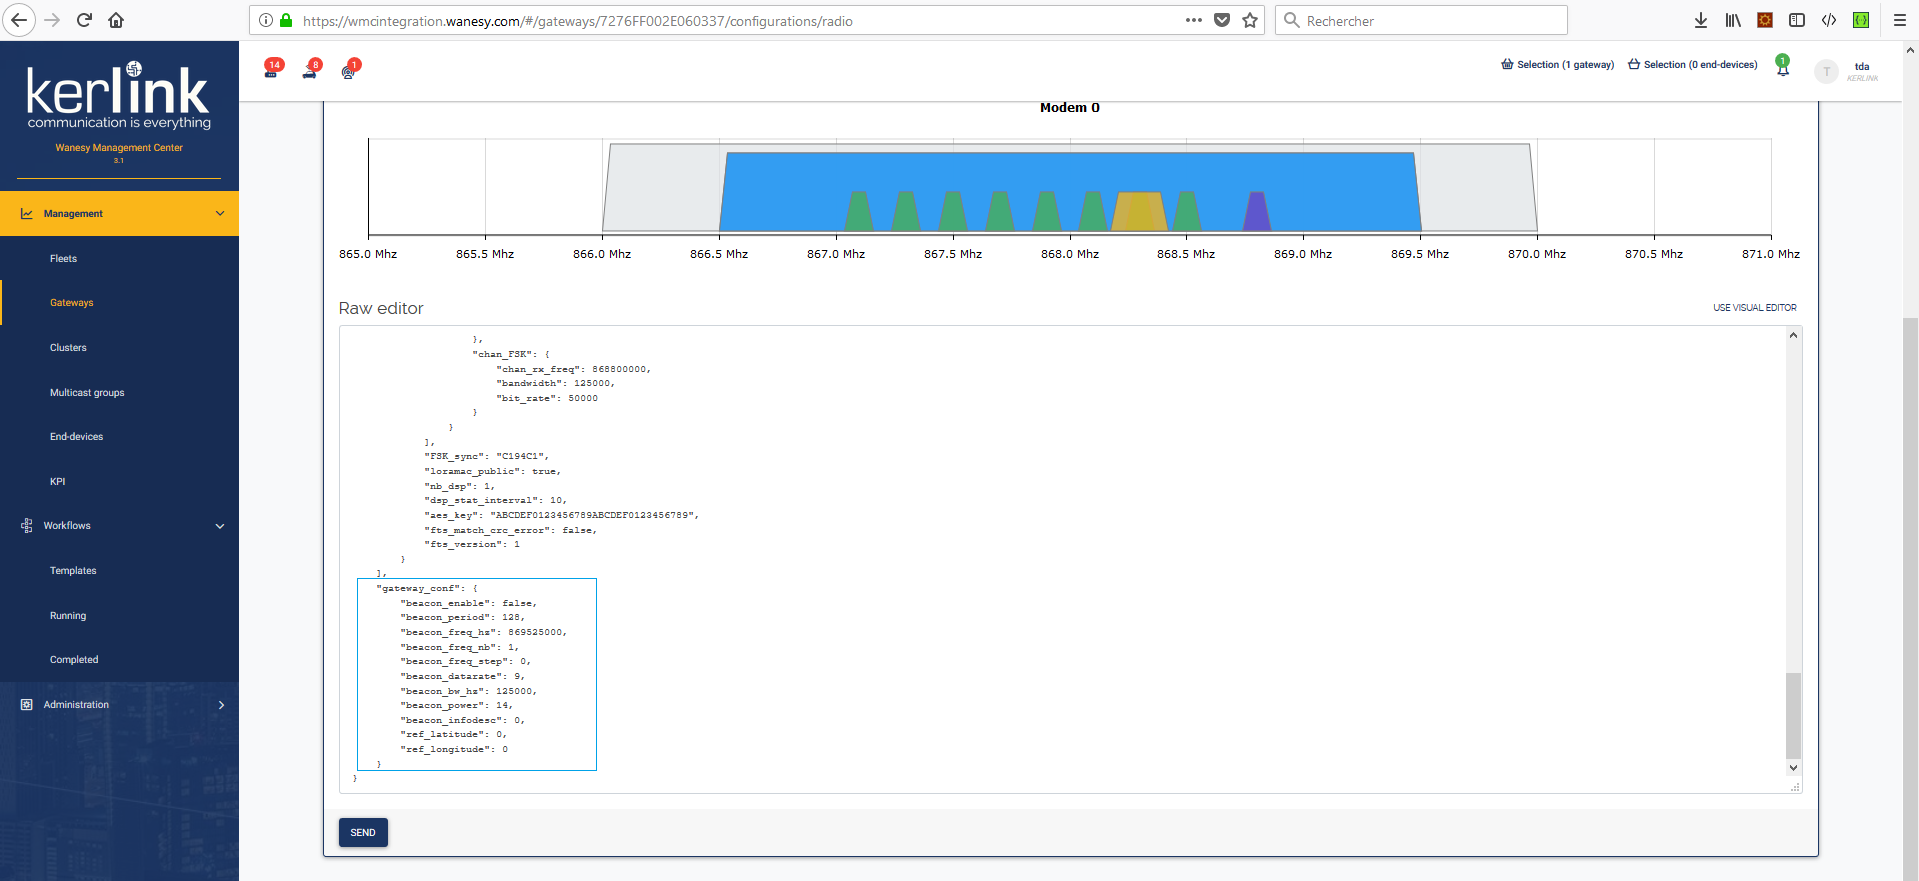Expand the Workflows section chevron

click(x=220, y=526)
